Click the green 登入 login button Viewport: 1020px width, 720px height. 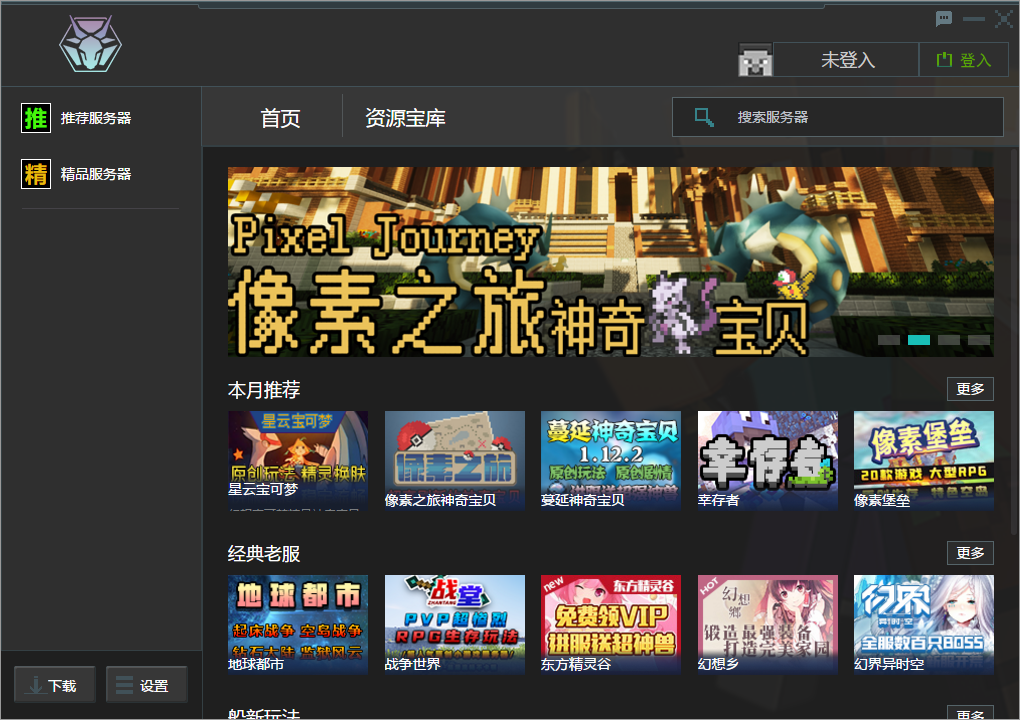963,60
